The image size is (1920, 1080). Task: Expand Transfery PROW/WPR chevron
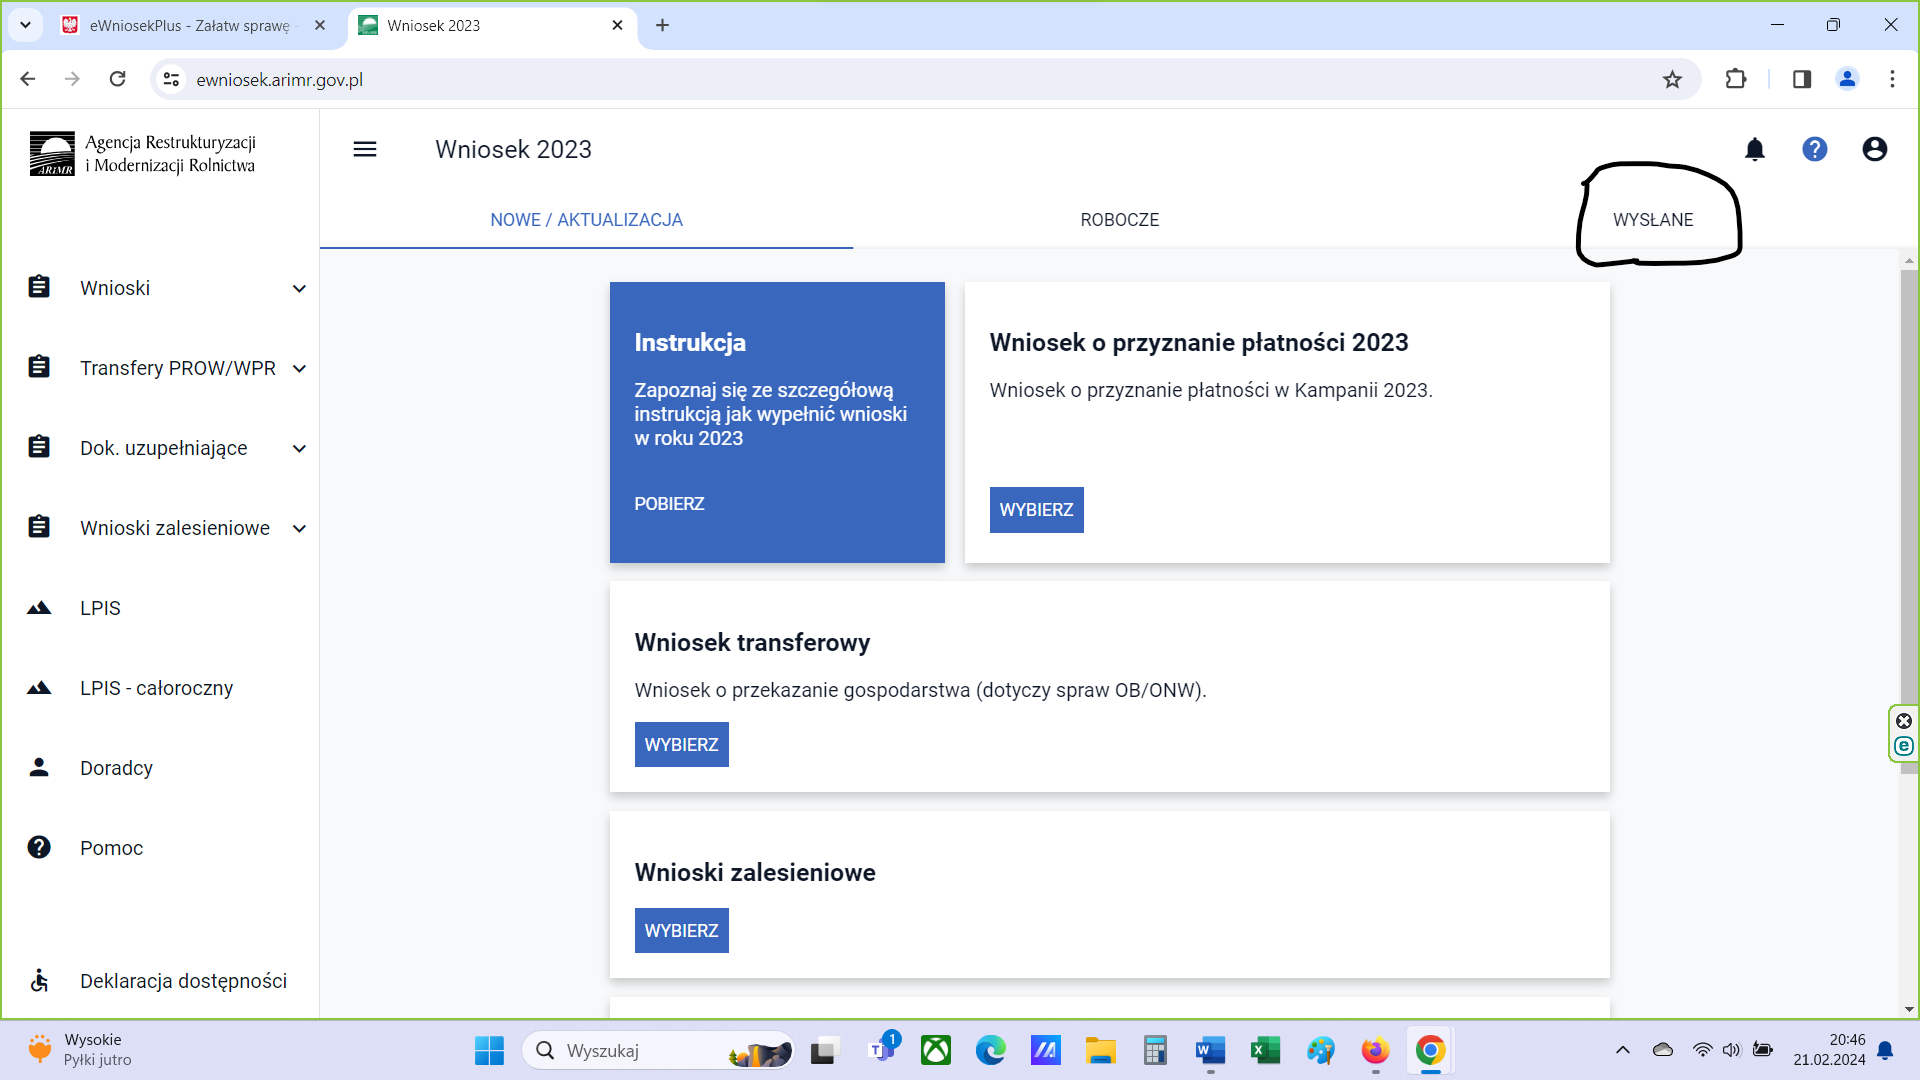(x=299, y=369)
